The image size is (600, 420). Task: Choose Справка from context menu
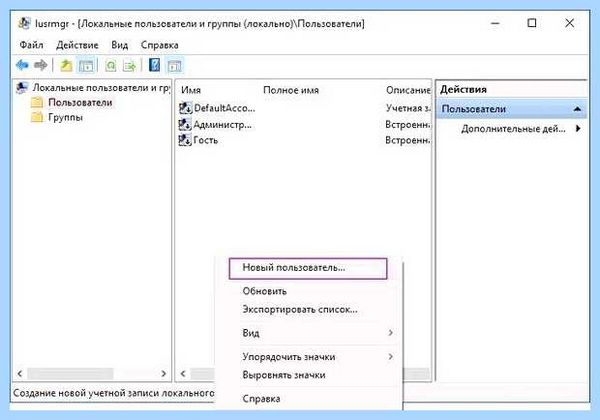[261, 399]
